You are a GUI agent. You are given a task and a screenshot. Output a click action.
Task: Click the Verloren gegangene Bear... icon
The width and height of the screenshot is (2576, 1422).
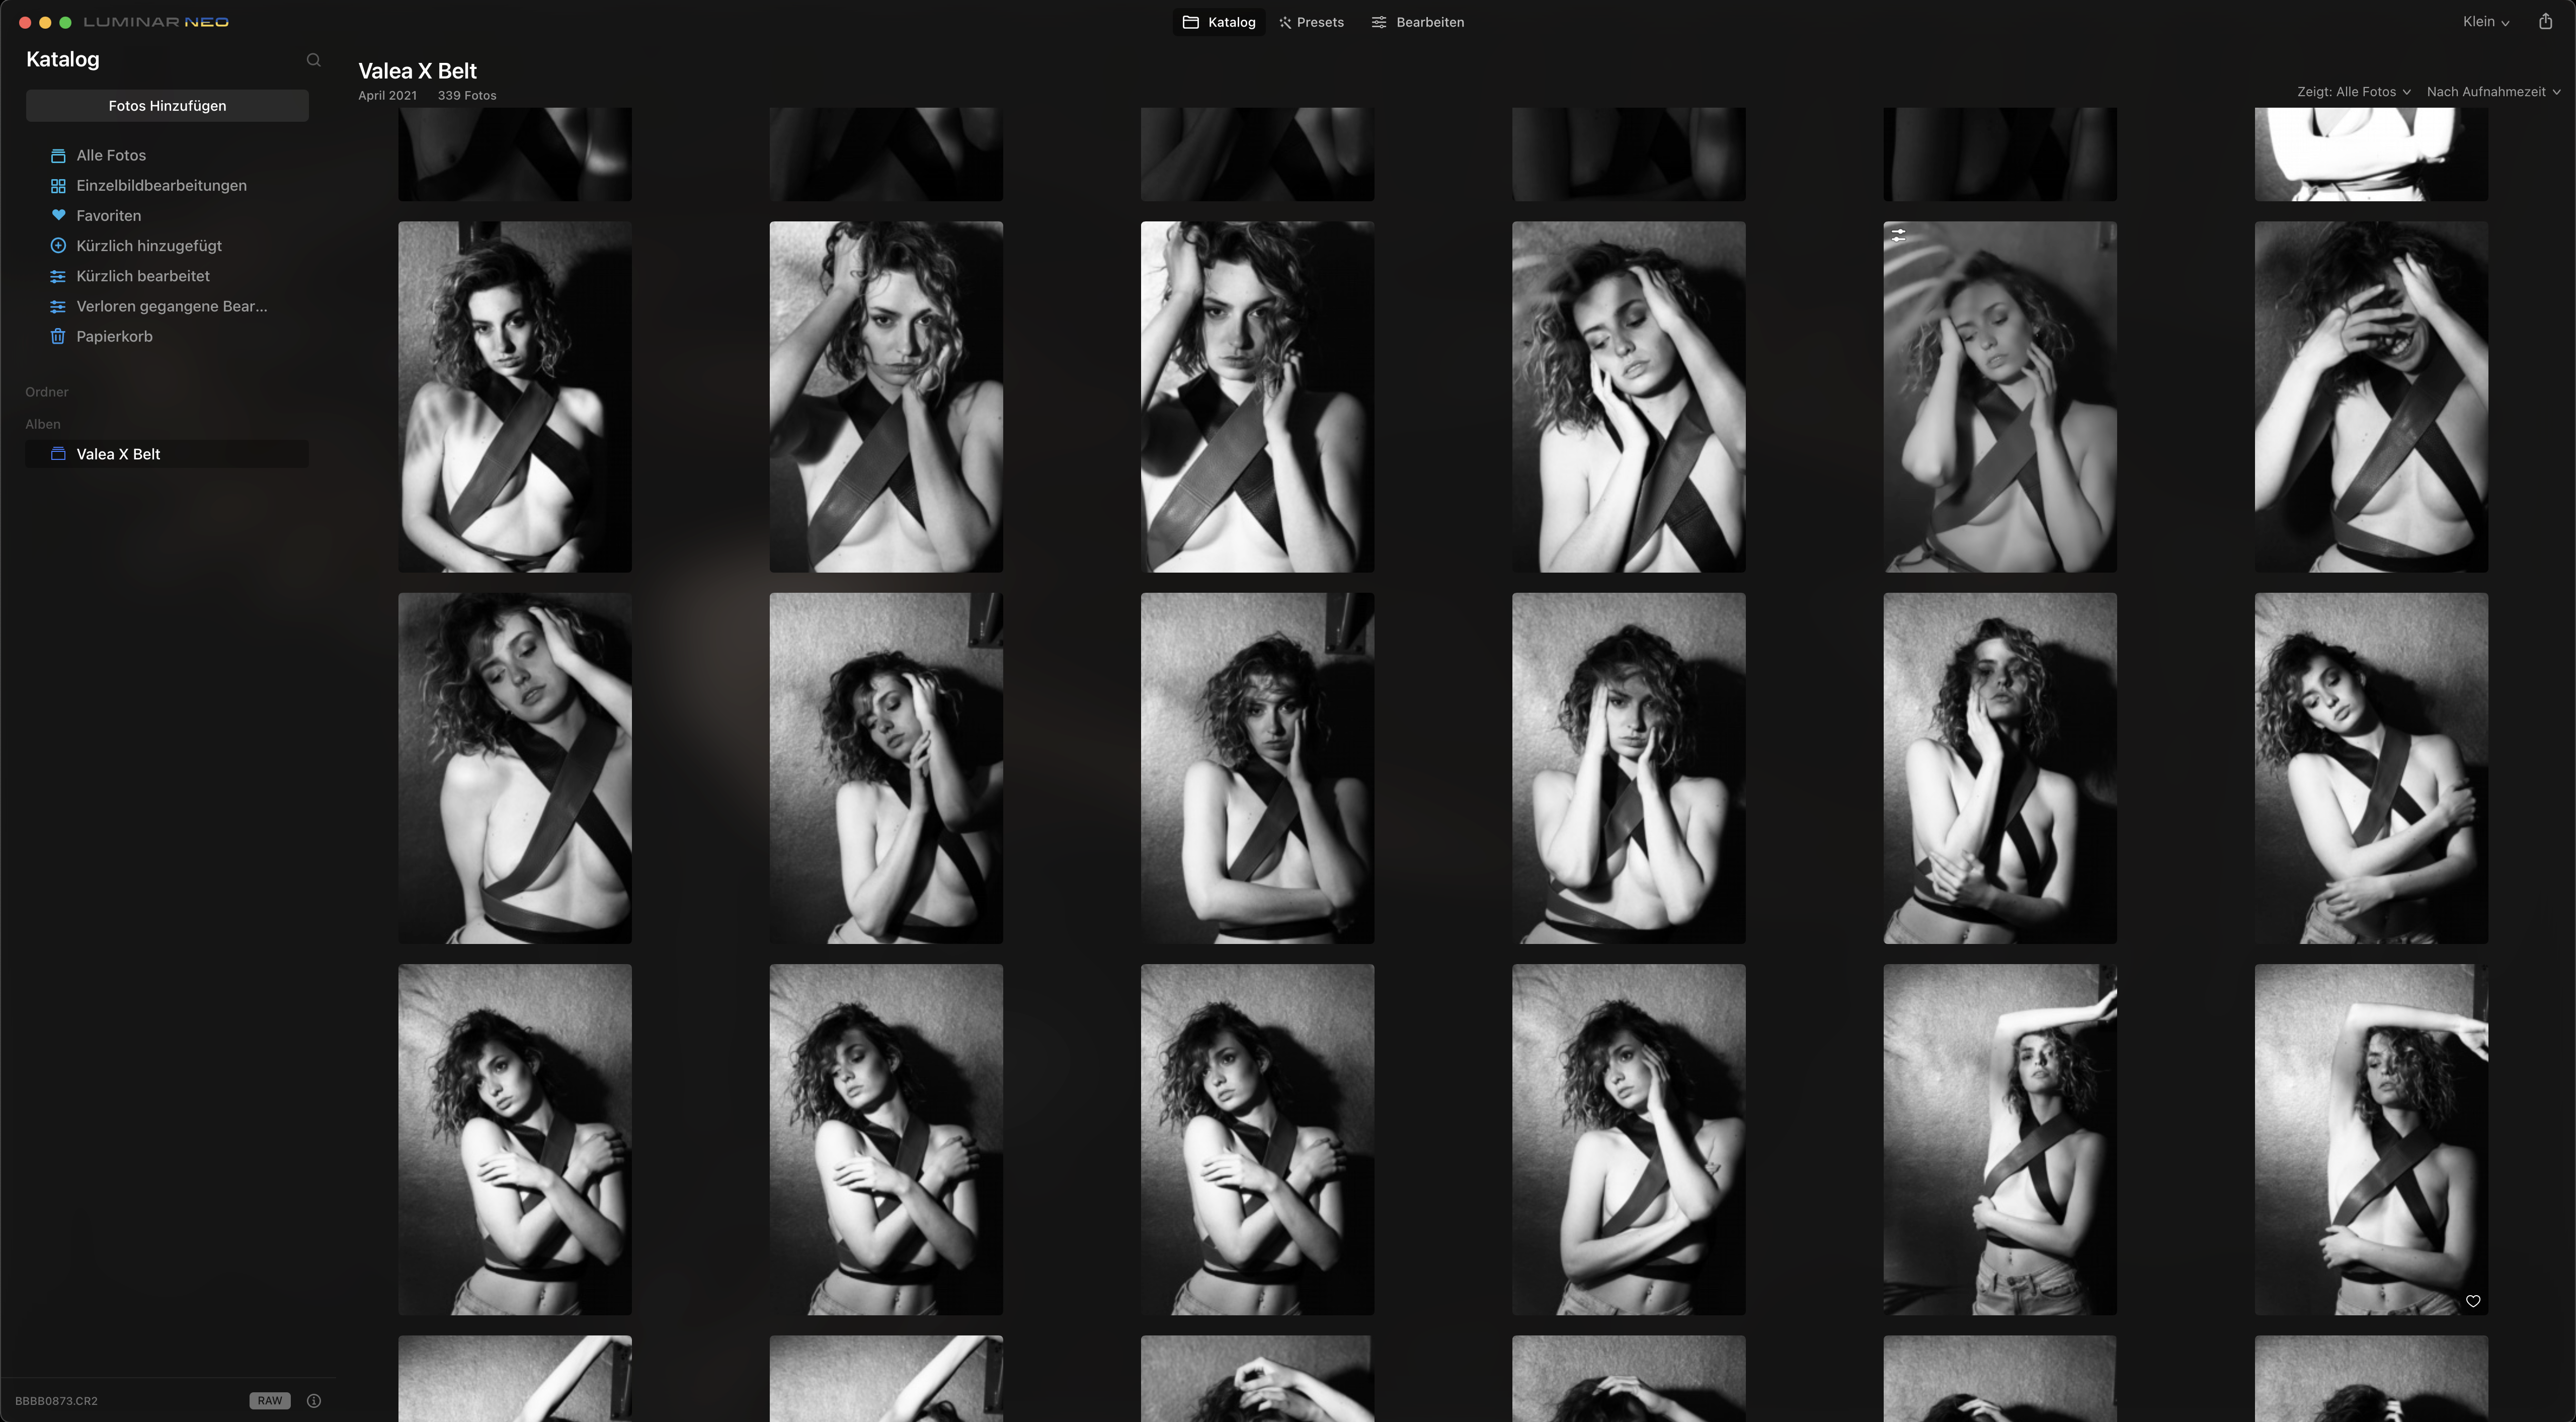click(58, 306)
